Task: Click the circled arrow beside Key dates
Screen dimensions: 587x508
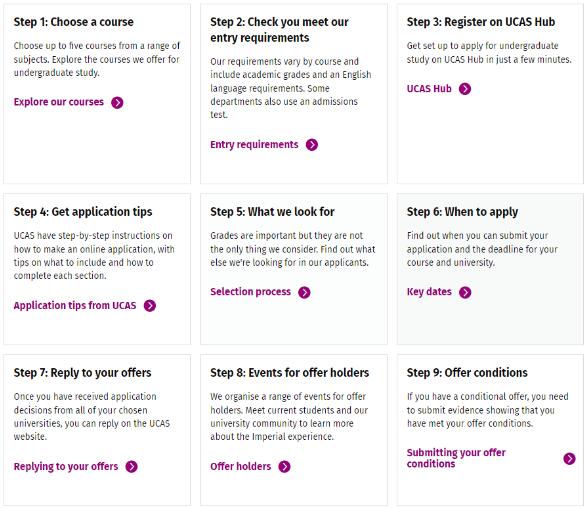Action: [465, 292]
